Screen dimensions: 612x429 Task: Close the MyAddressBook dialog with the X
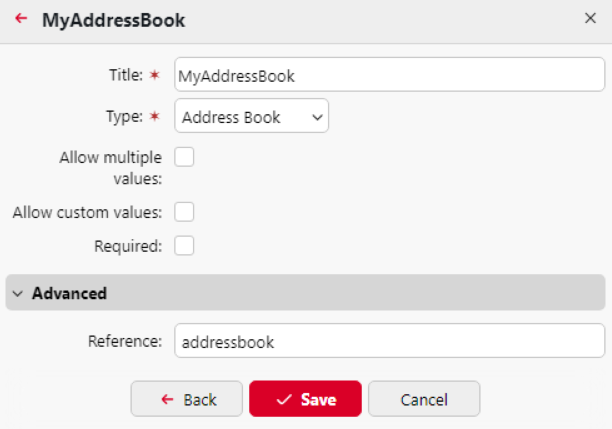[x=590, y=19]
